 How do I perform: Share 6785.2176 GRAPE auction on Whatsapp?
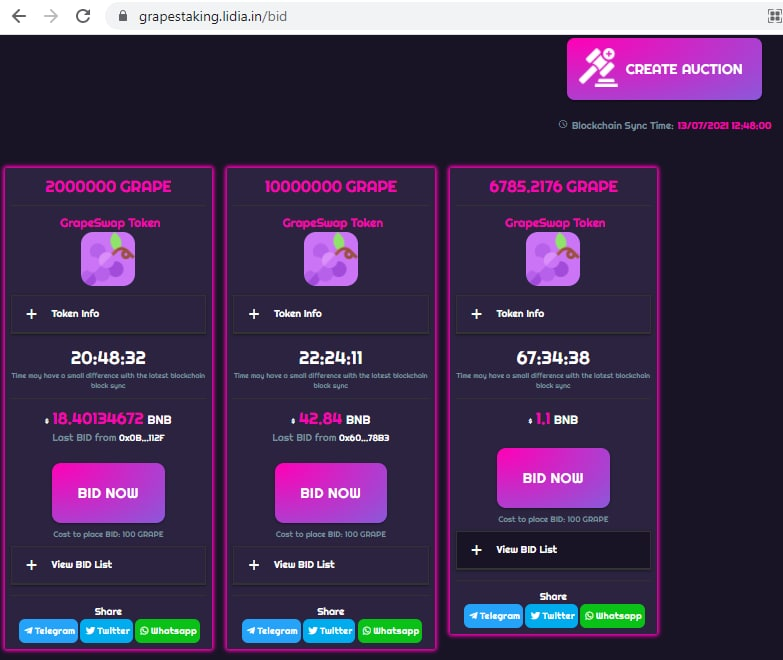tap(613, 616)
